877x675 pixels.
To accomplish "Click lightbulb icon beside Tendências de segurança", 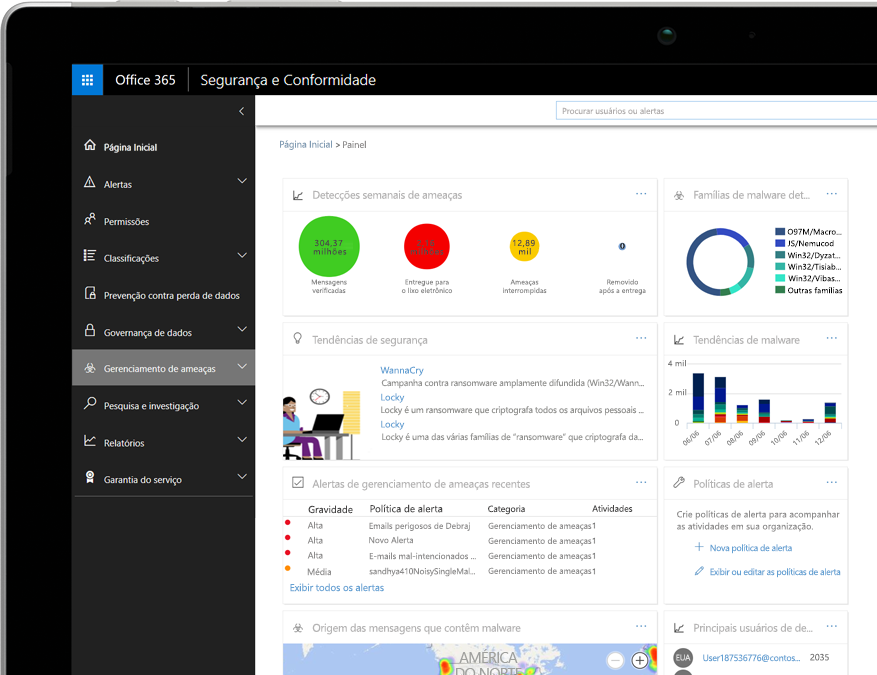I will point(298,339).
